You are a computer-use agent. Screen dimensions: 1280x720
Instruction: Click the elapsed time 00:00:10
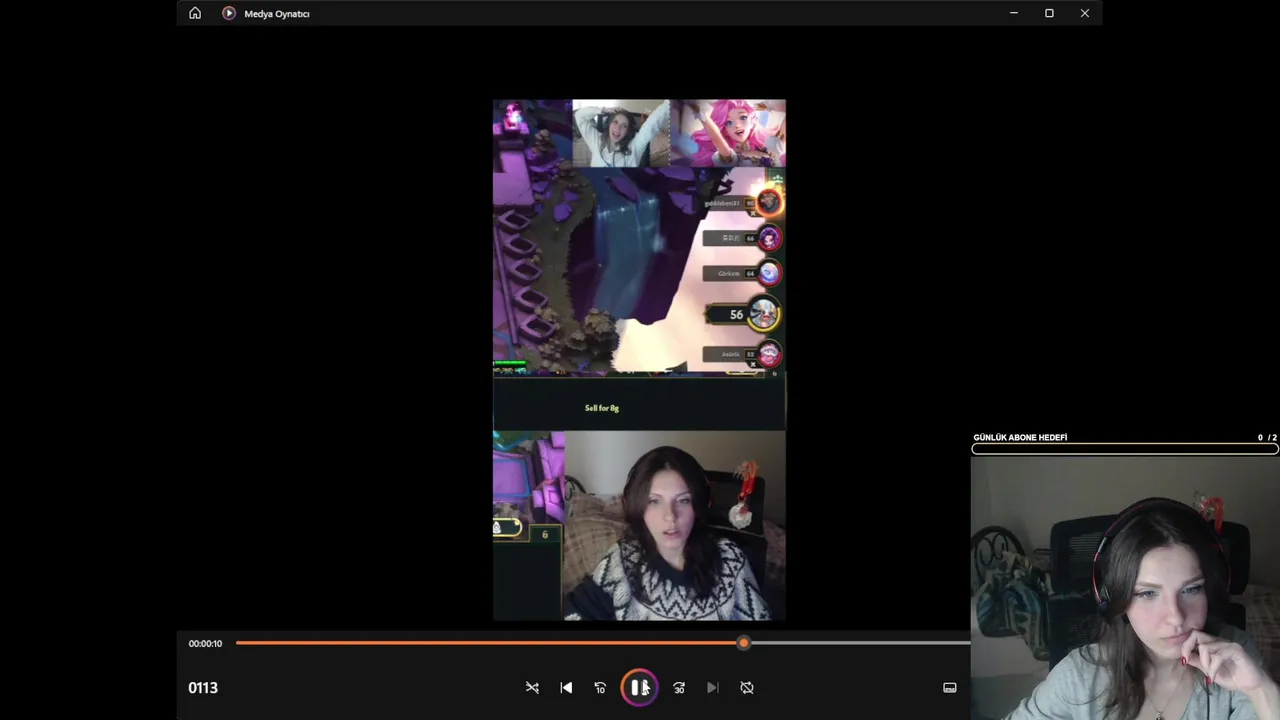[205, 644]
